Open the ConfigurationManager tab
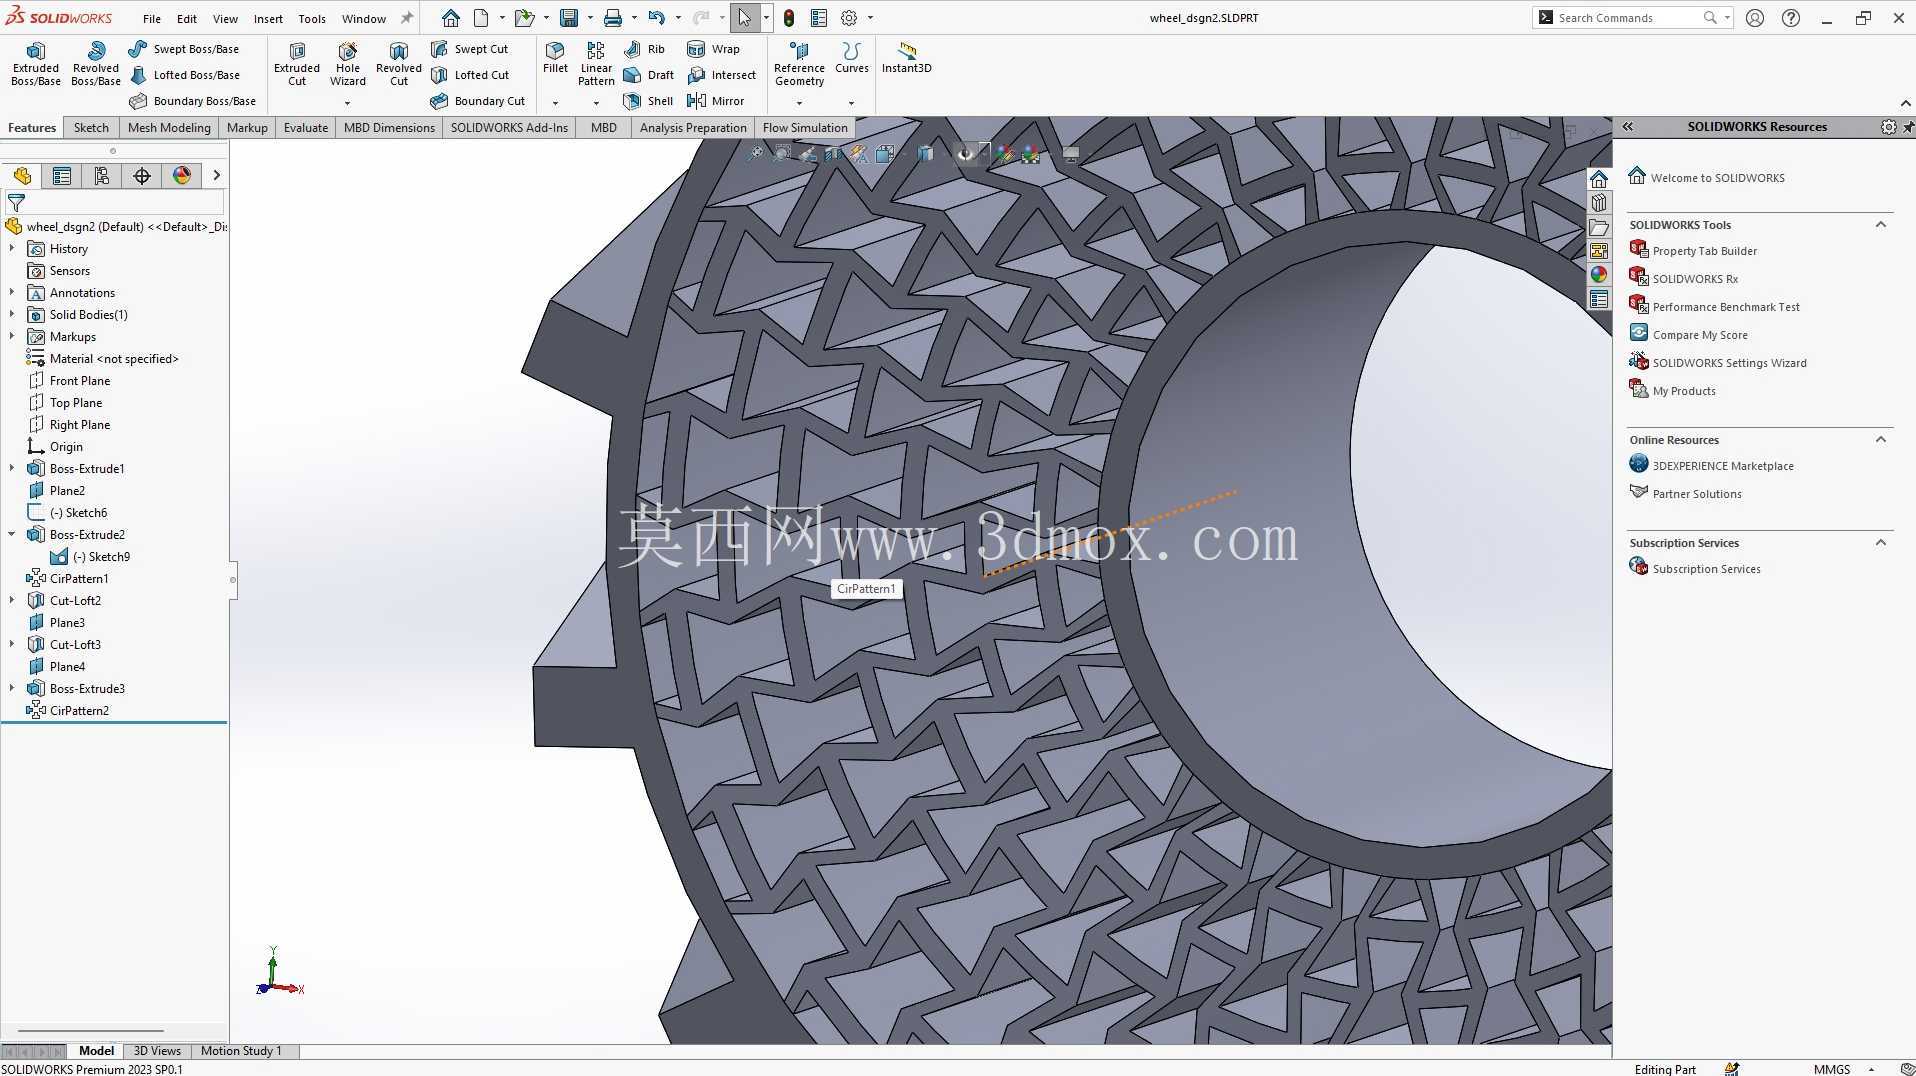This screenshot has width=1916, height=1076. click(102, 176)
